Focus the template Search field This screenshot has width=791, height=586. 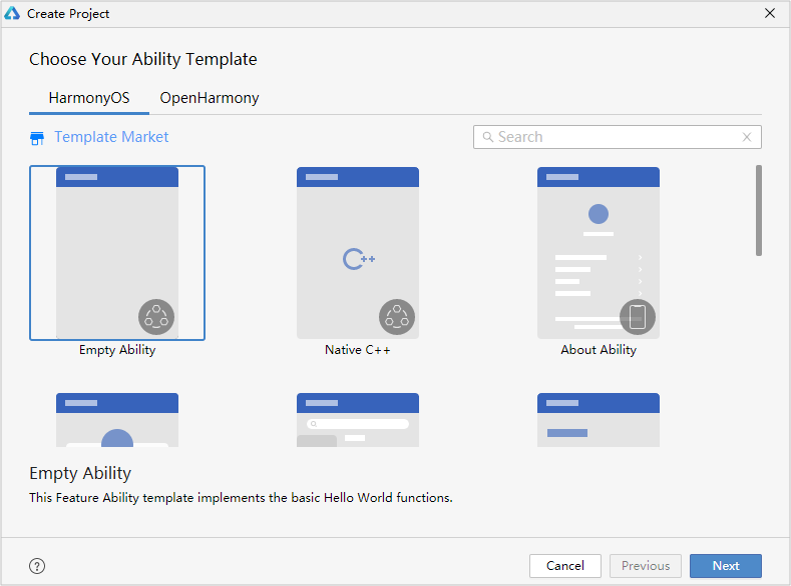[x=615, y=137]
